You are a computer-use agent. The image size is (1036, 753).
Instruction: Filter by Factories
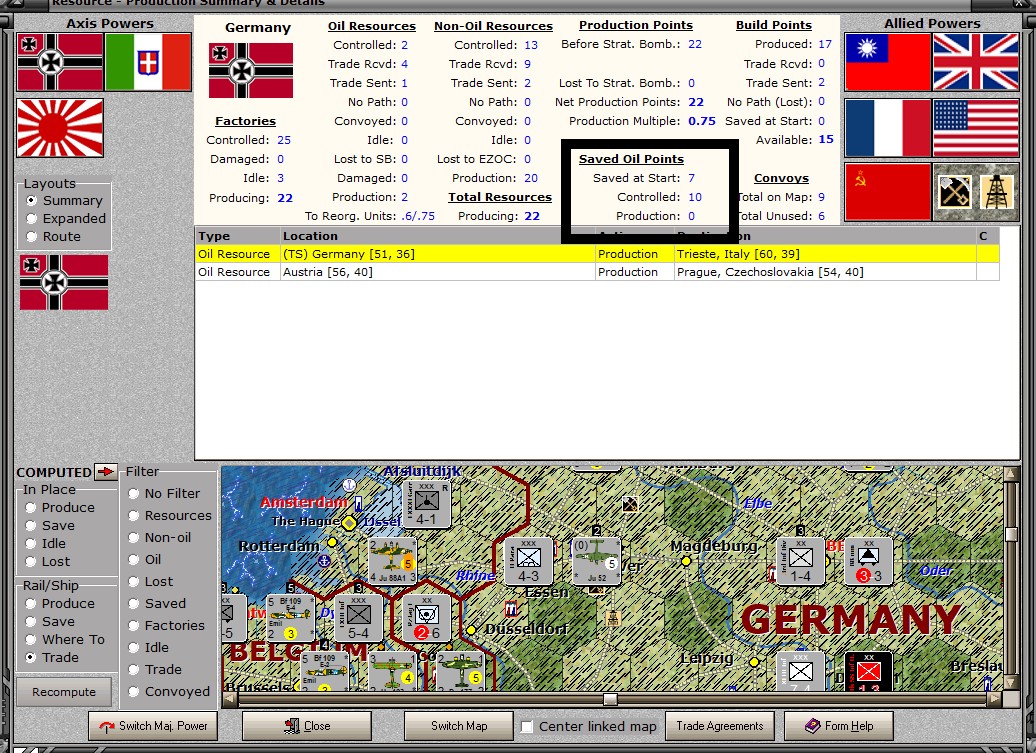coord(133,626)
